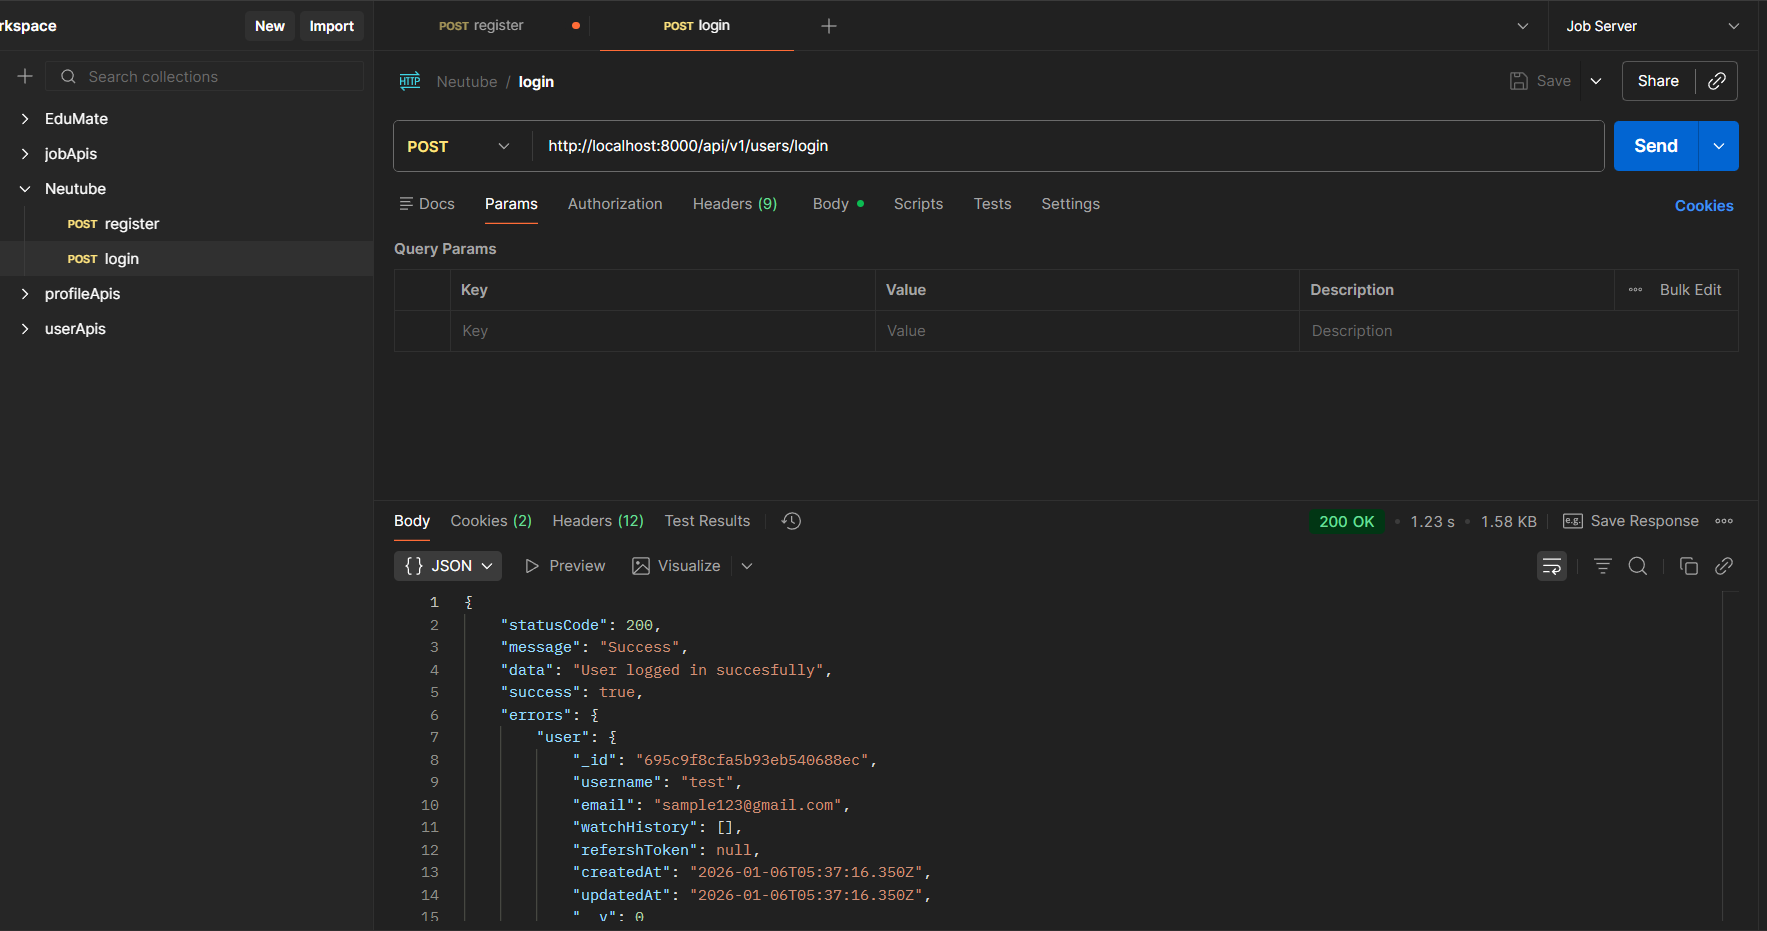Viewport: 1767px width, 931px height.
Task: Click the plus icon to create new collection
Action: (x=25, y=76)
